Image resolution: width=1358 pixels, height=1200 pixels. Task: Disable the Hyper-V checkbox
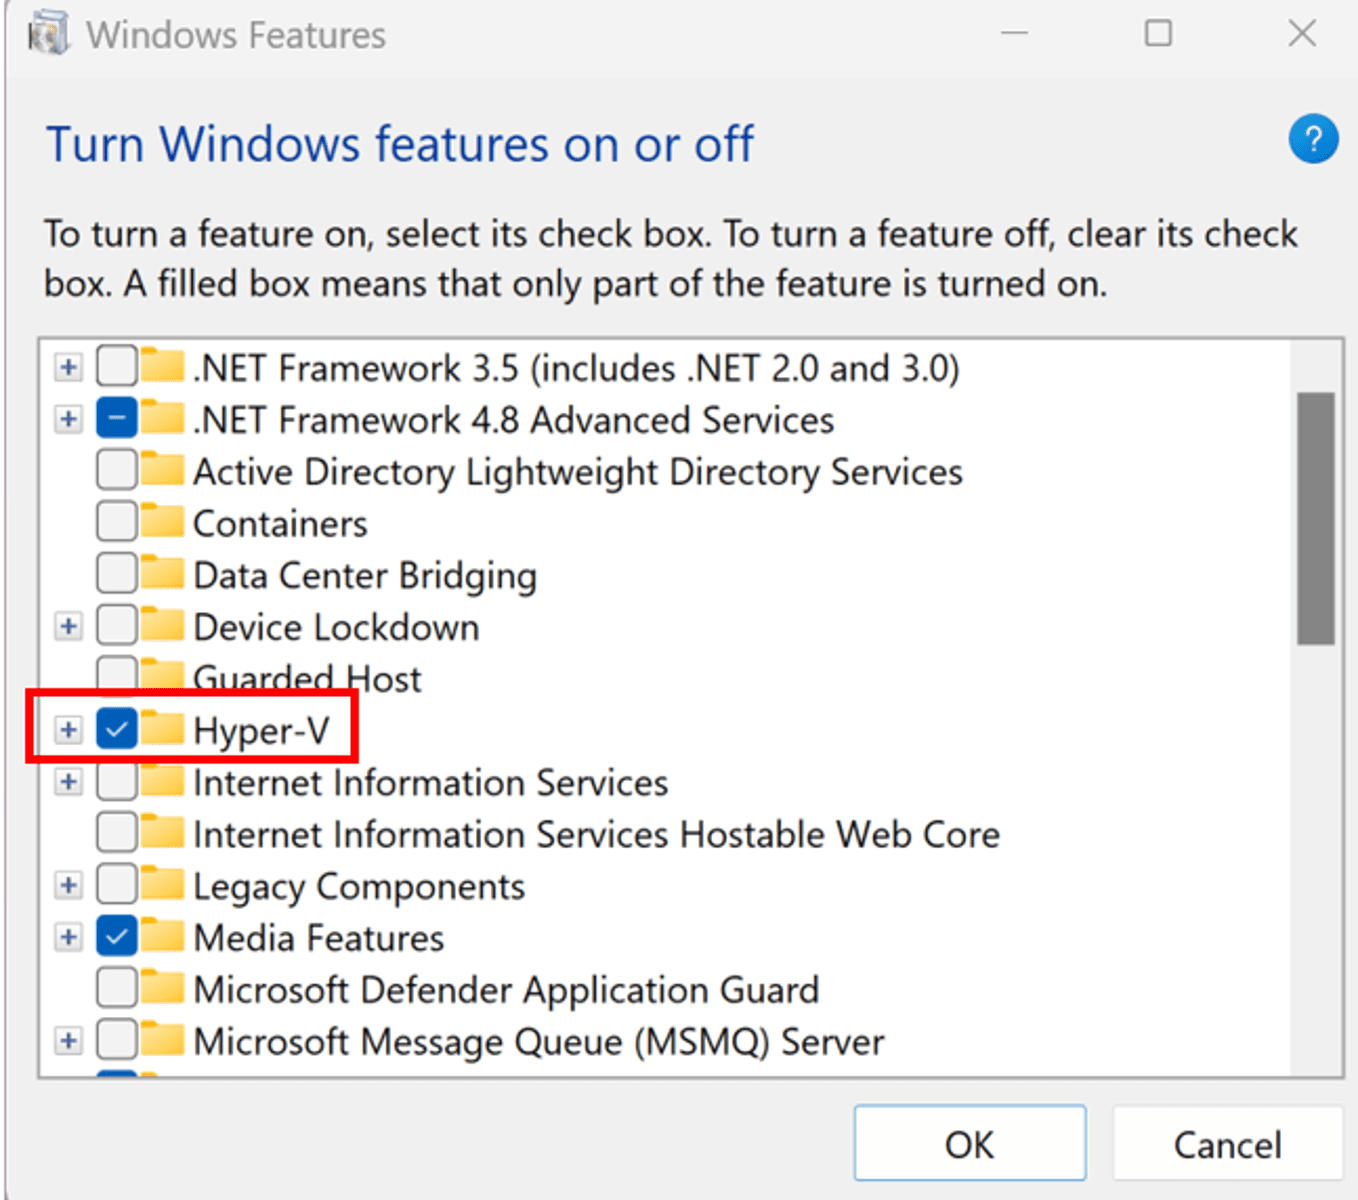point(116,729)
